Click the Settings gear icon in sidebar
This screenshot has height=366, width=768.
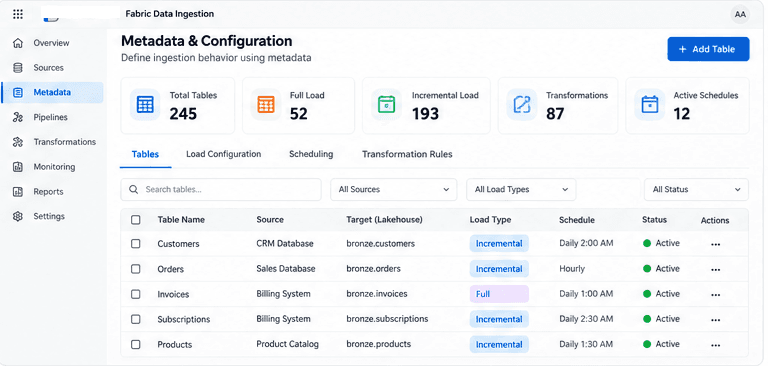tap(18, 216)
